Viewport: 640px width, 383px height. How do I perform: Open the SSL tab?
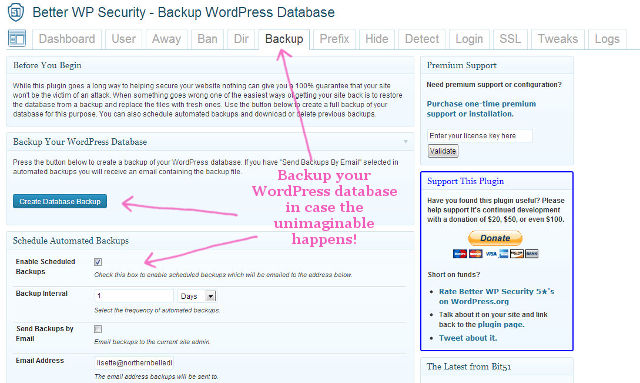(510, 39)
